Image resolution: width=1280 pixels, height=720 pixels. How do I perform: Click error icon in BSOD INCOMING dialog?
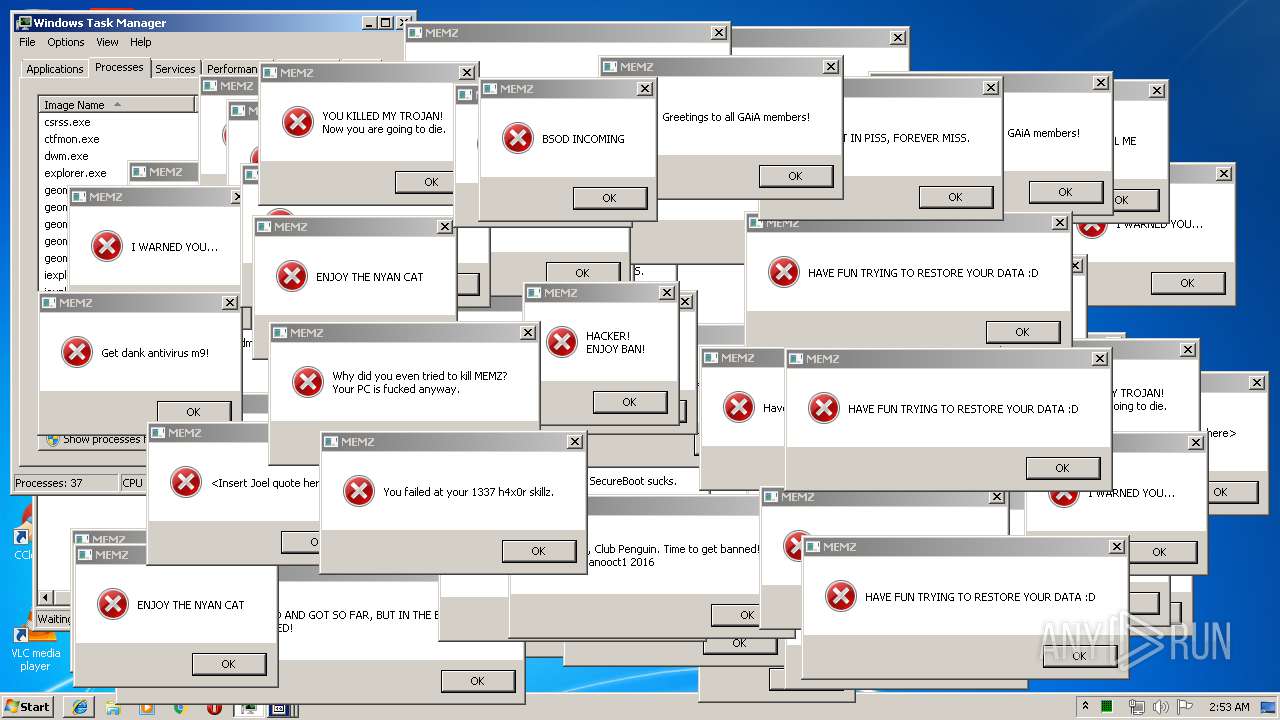[x=517, y=138]
